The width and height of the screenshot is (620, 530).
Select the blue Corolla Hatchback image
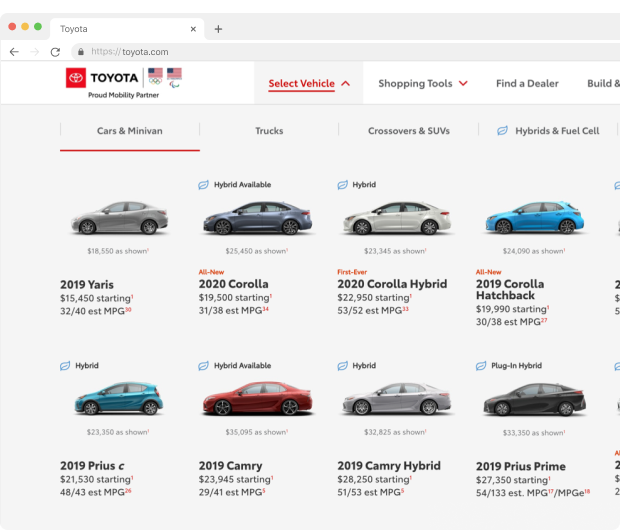click(x=534, y=218)
